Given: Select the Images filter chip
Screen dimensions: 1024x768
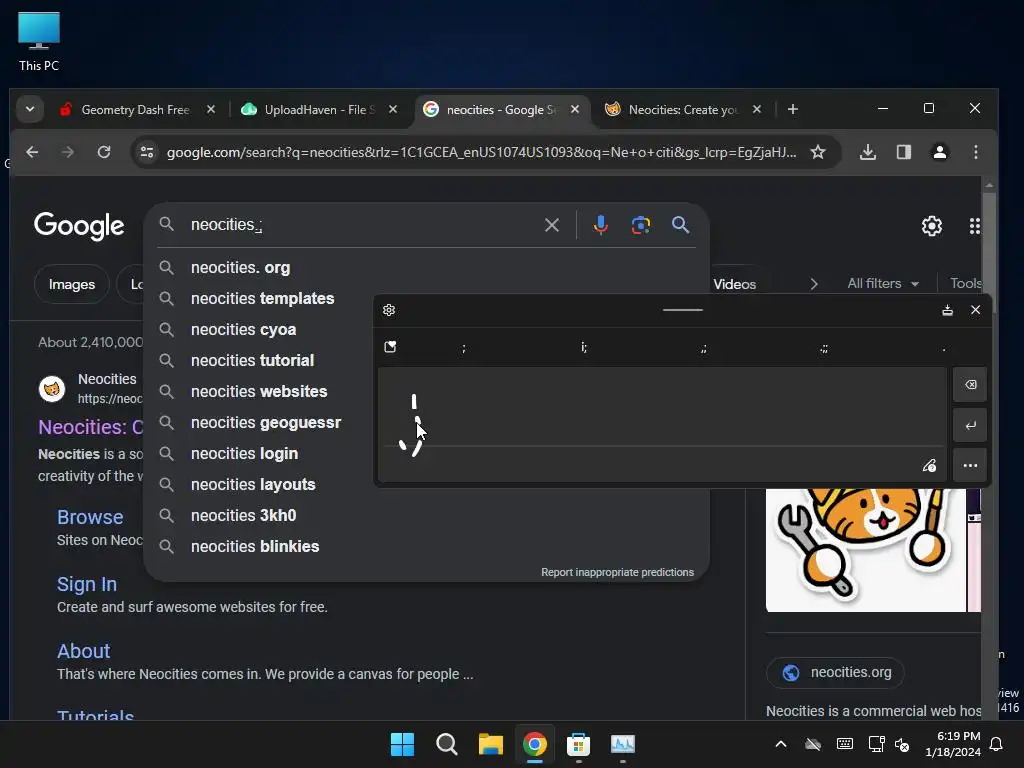Looking at the screenshot, I should pos(72,284).
